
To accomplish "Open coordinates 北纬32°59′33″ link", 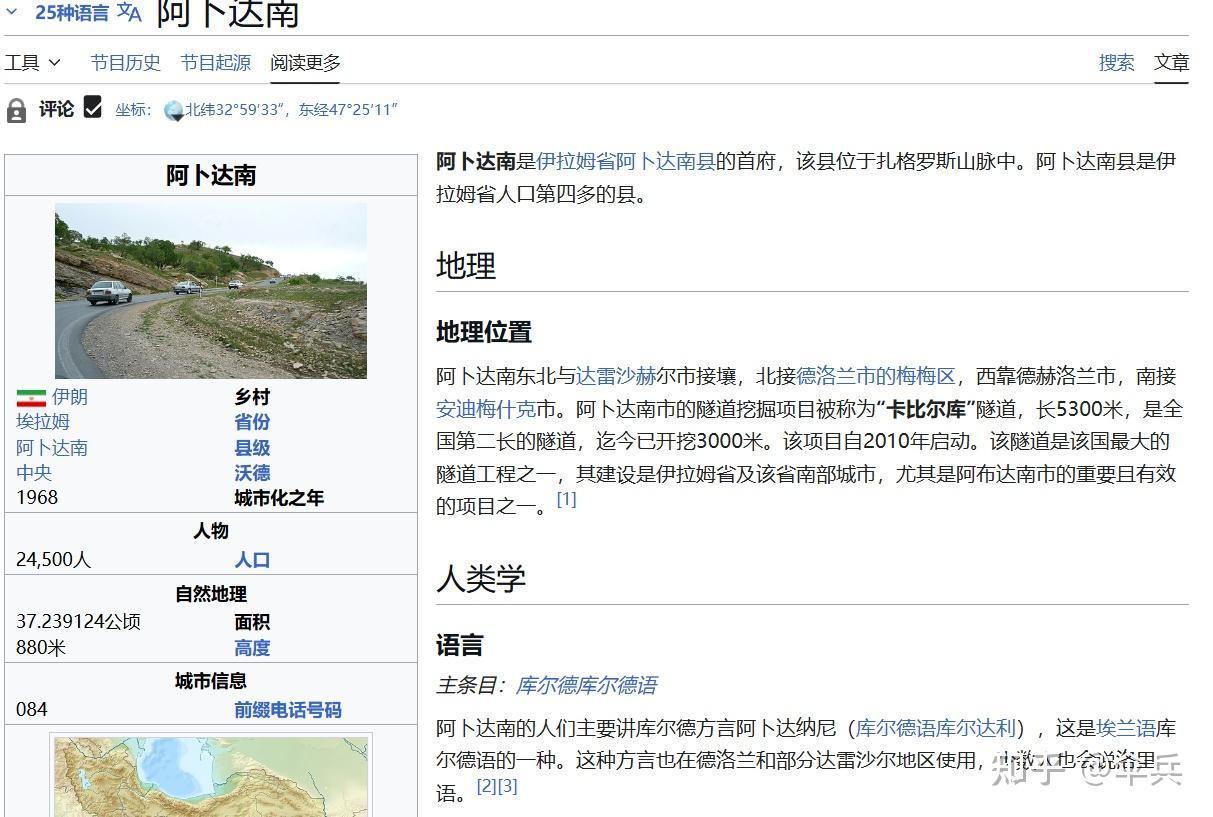I will (x=291, y=110).
